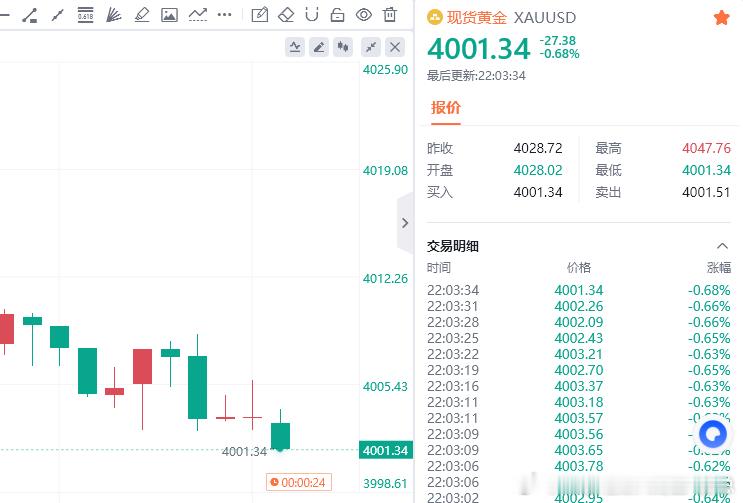Click the 最高 value 4047.76
The image size is (743, 503).
[706, 148]
